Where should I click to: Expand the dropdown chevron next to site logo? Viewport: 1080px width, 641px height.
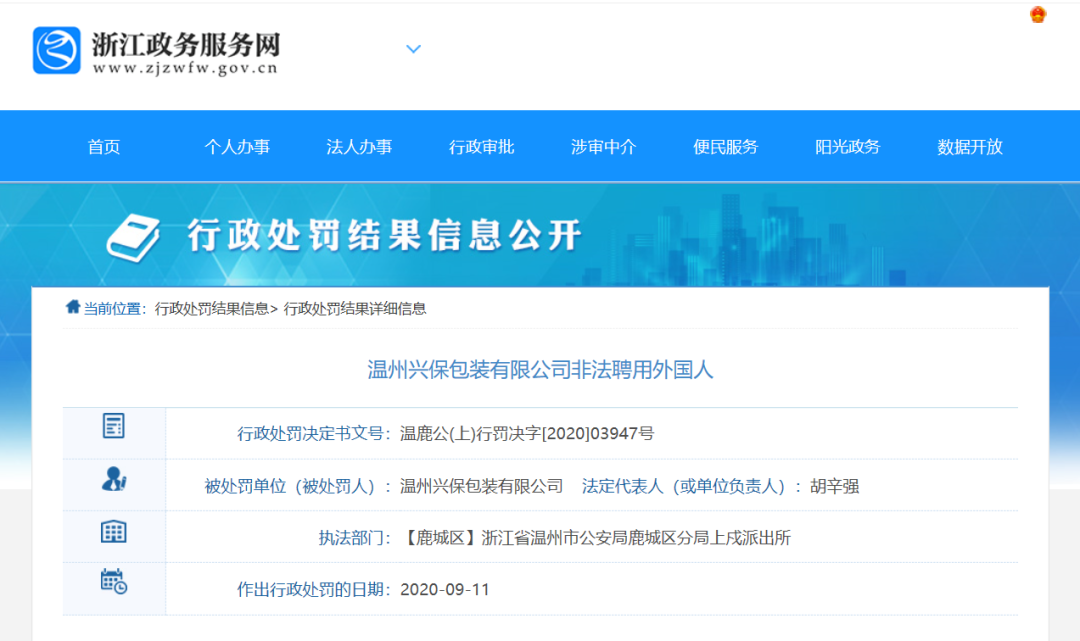(x=413, y=49)
